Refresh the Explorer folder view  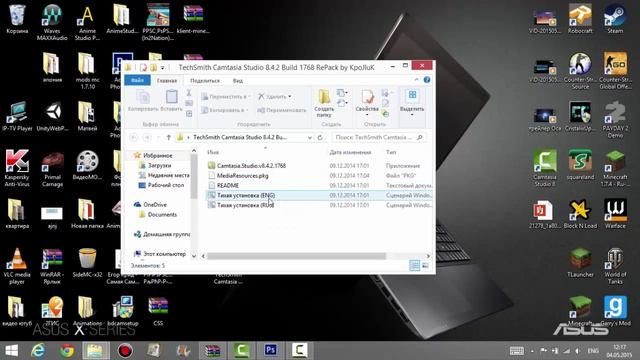point(320,138)
